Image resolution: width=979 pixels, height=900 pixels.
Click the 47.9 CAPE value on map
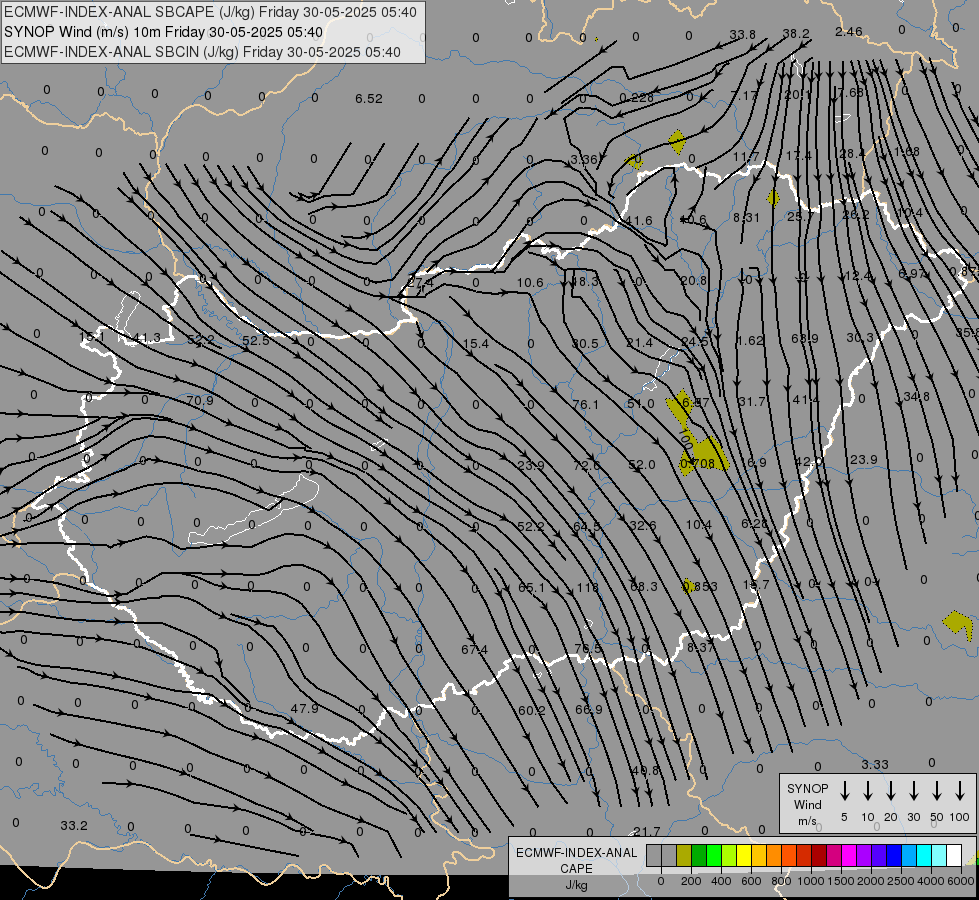(305, 708)
